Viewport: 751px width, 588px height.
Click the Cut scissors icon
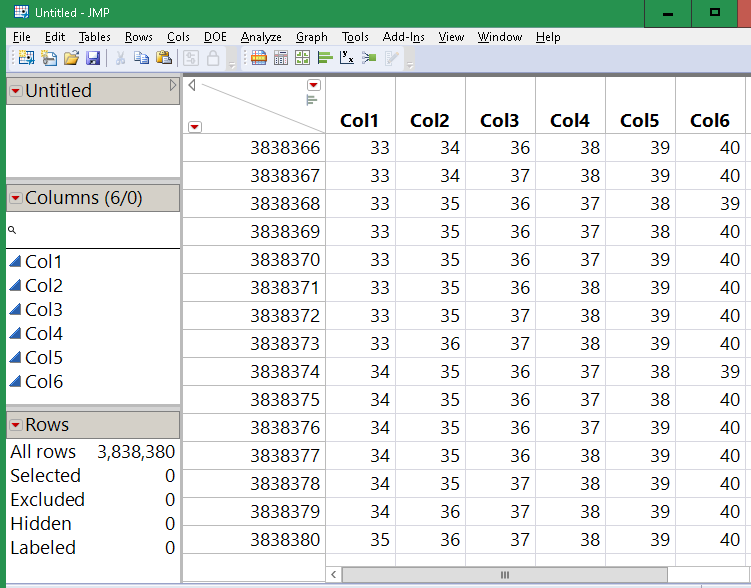point(120,58)
